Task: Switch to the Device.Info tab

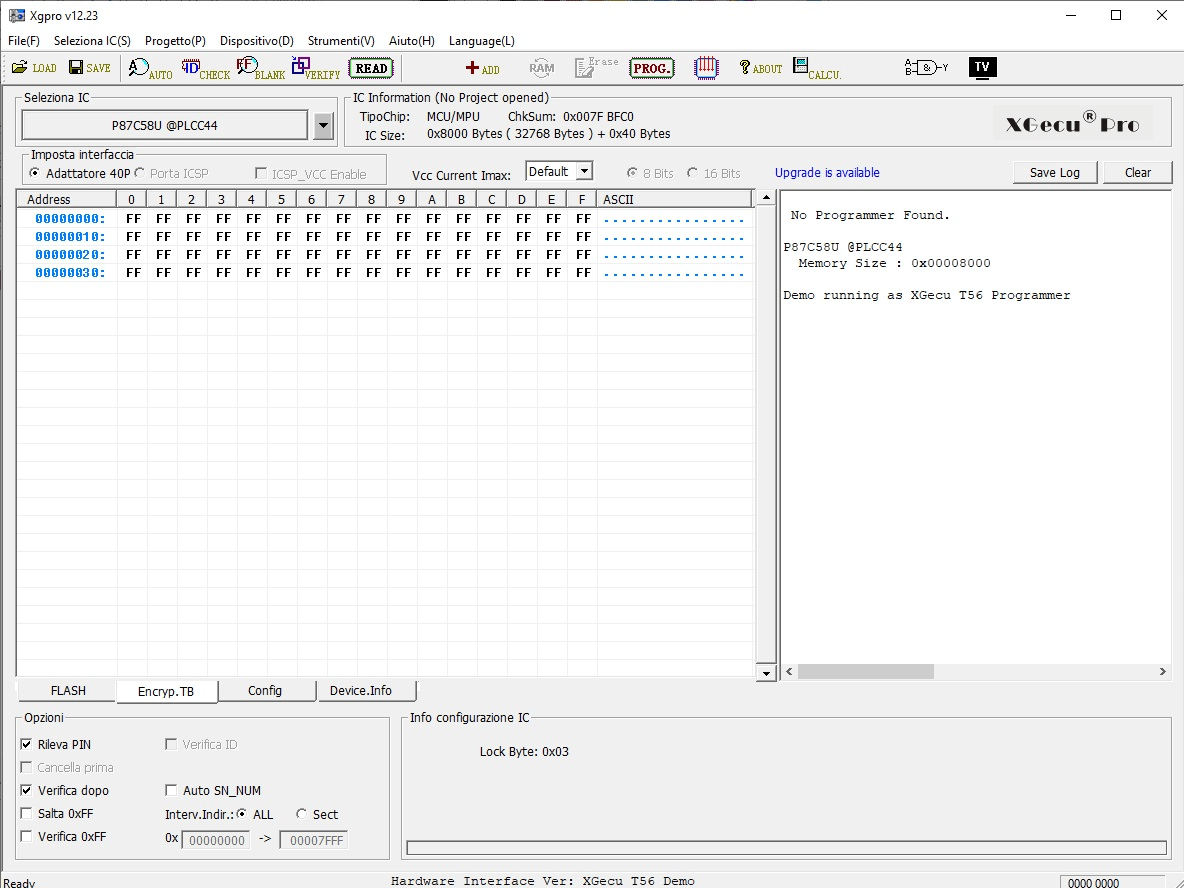Action: (x=361, y=691)
